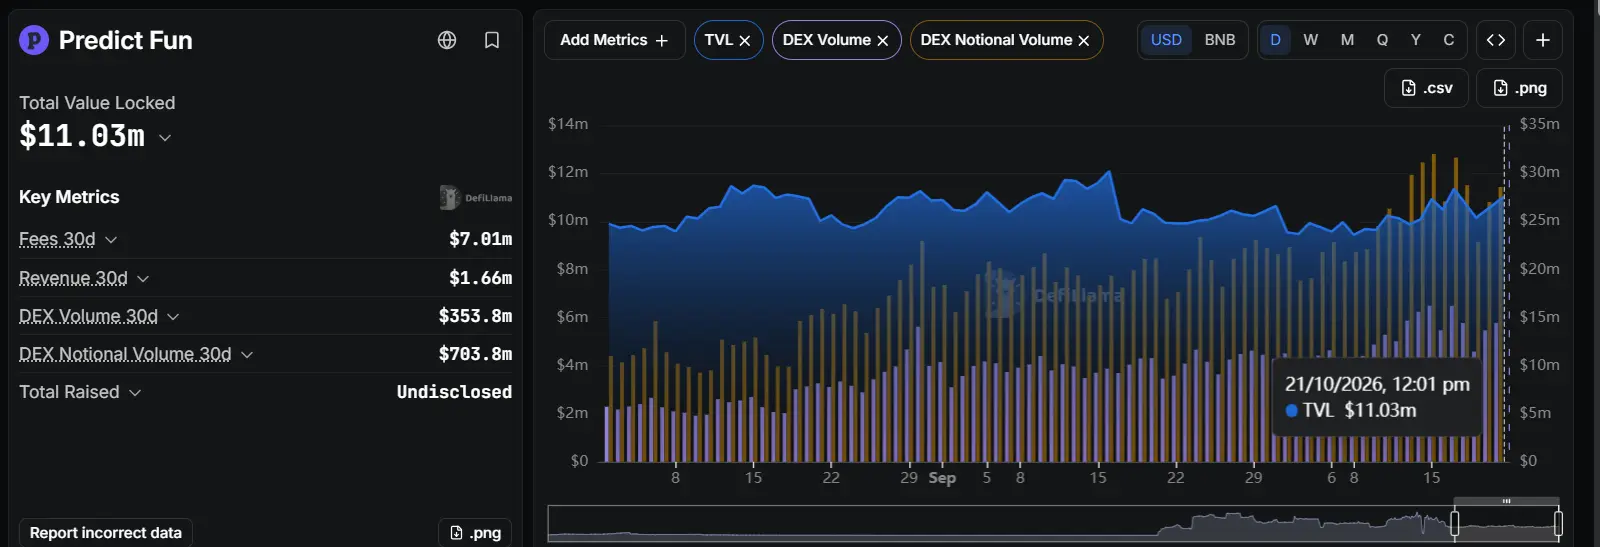Click the Undisclosed total raised value
The image size is (1600, 547).
(x=454, y=392)
